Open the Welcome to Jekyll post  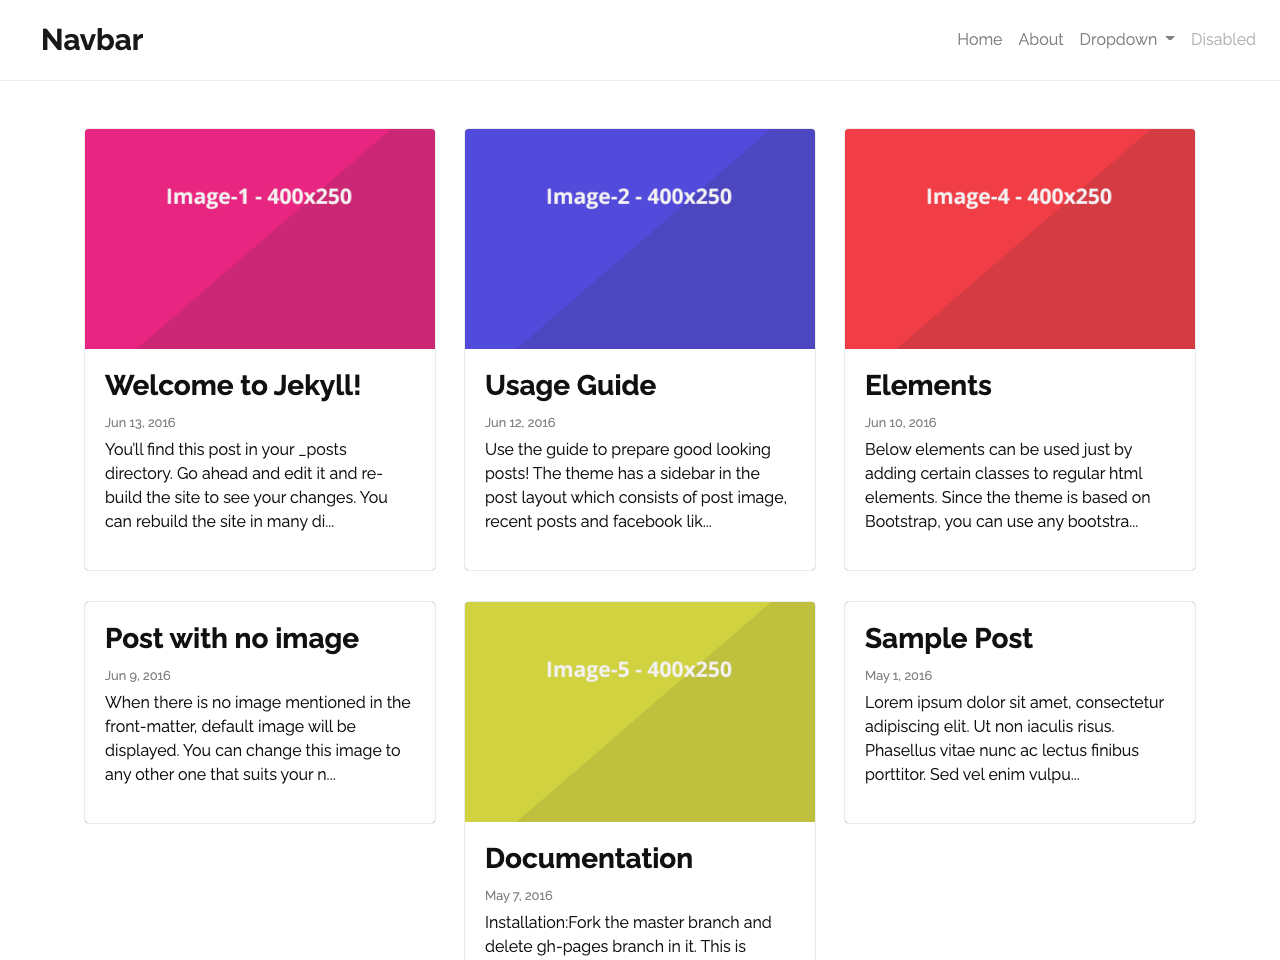[x=233, y=385]
